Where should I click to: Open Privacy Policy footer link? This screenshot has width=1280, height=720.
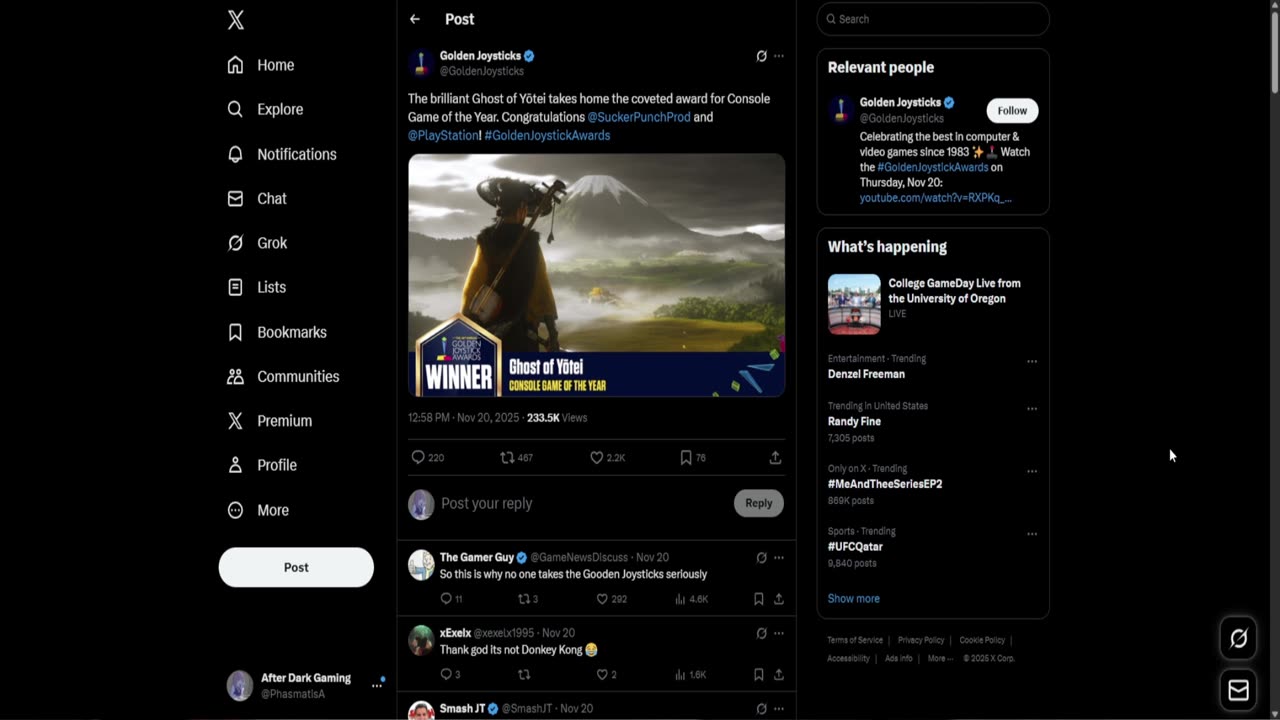(921, 640)
